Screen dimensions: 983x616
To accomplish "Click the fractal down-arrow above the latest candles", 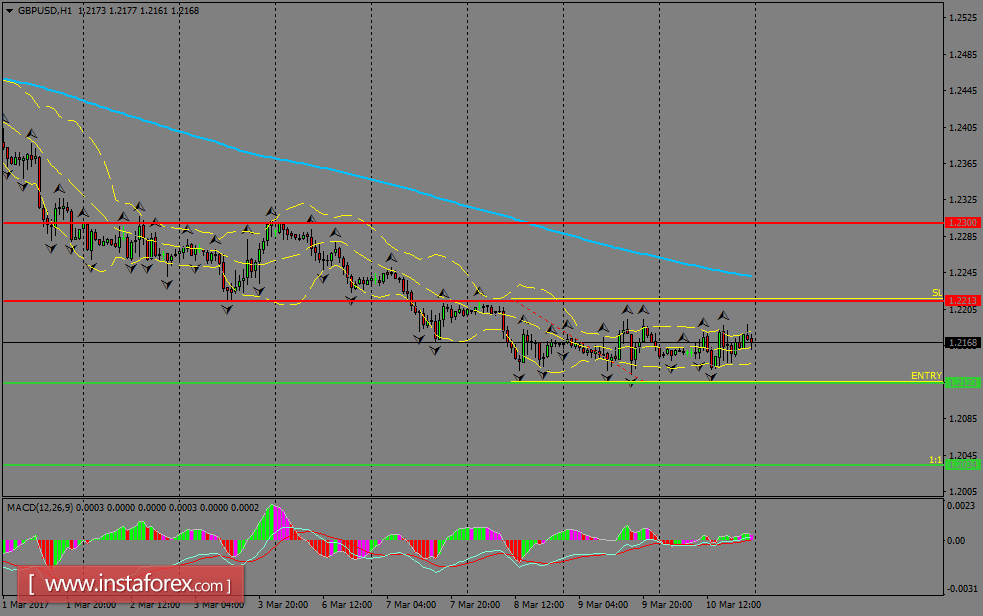I will point(722,313).
